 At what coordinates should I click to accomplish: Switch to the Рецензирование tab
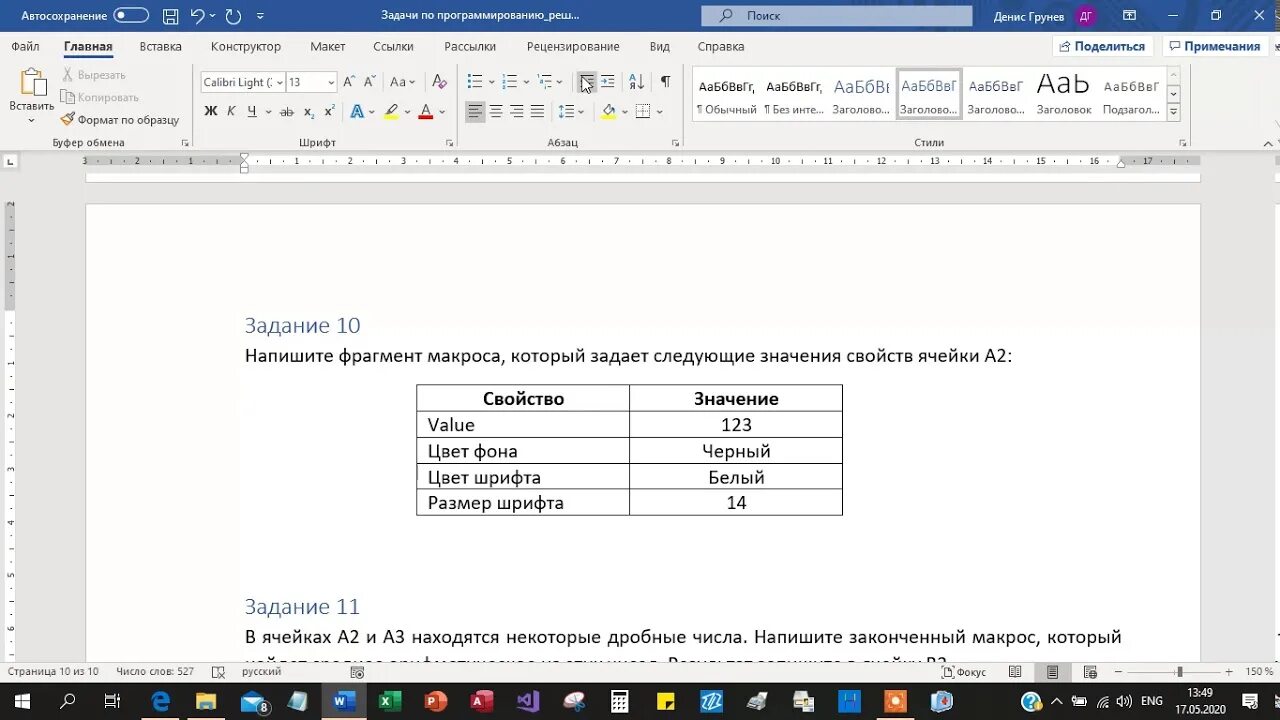tap(573, 46)
